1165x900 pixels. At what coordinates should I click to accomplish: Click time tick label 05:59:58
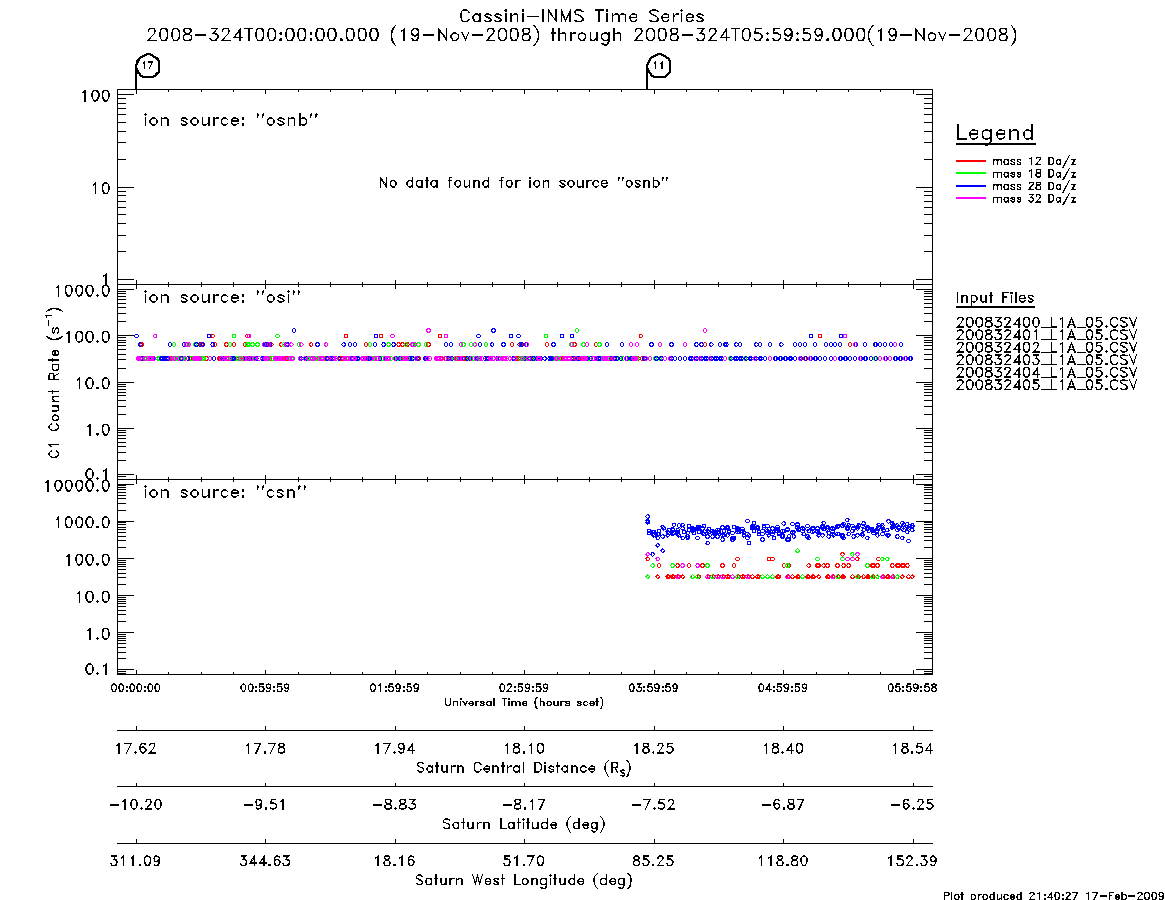[912, 688]
